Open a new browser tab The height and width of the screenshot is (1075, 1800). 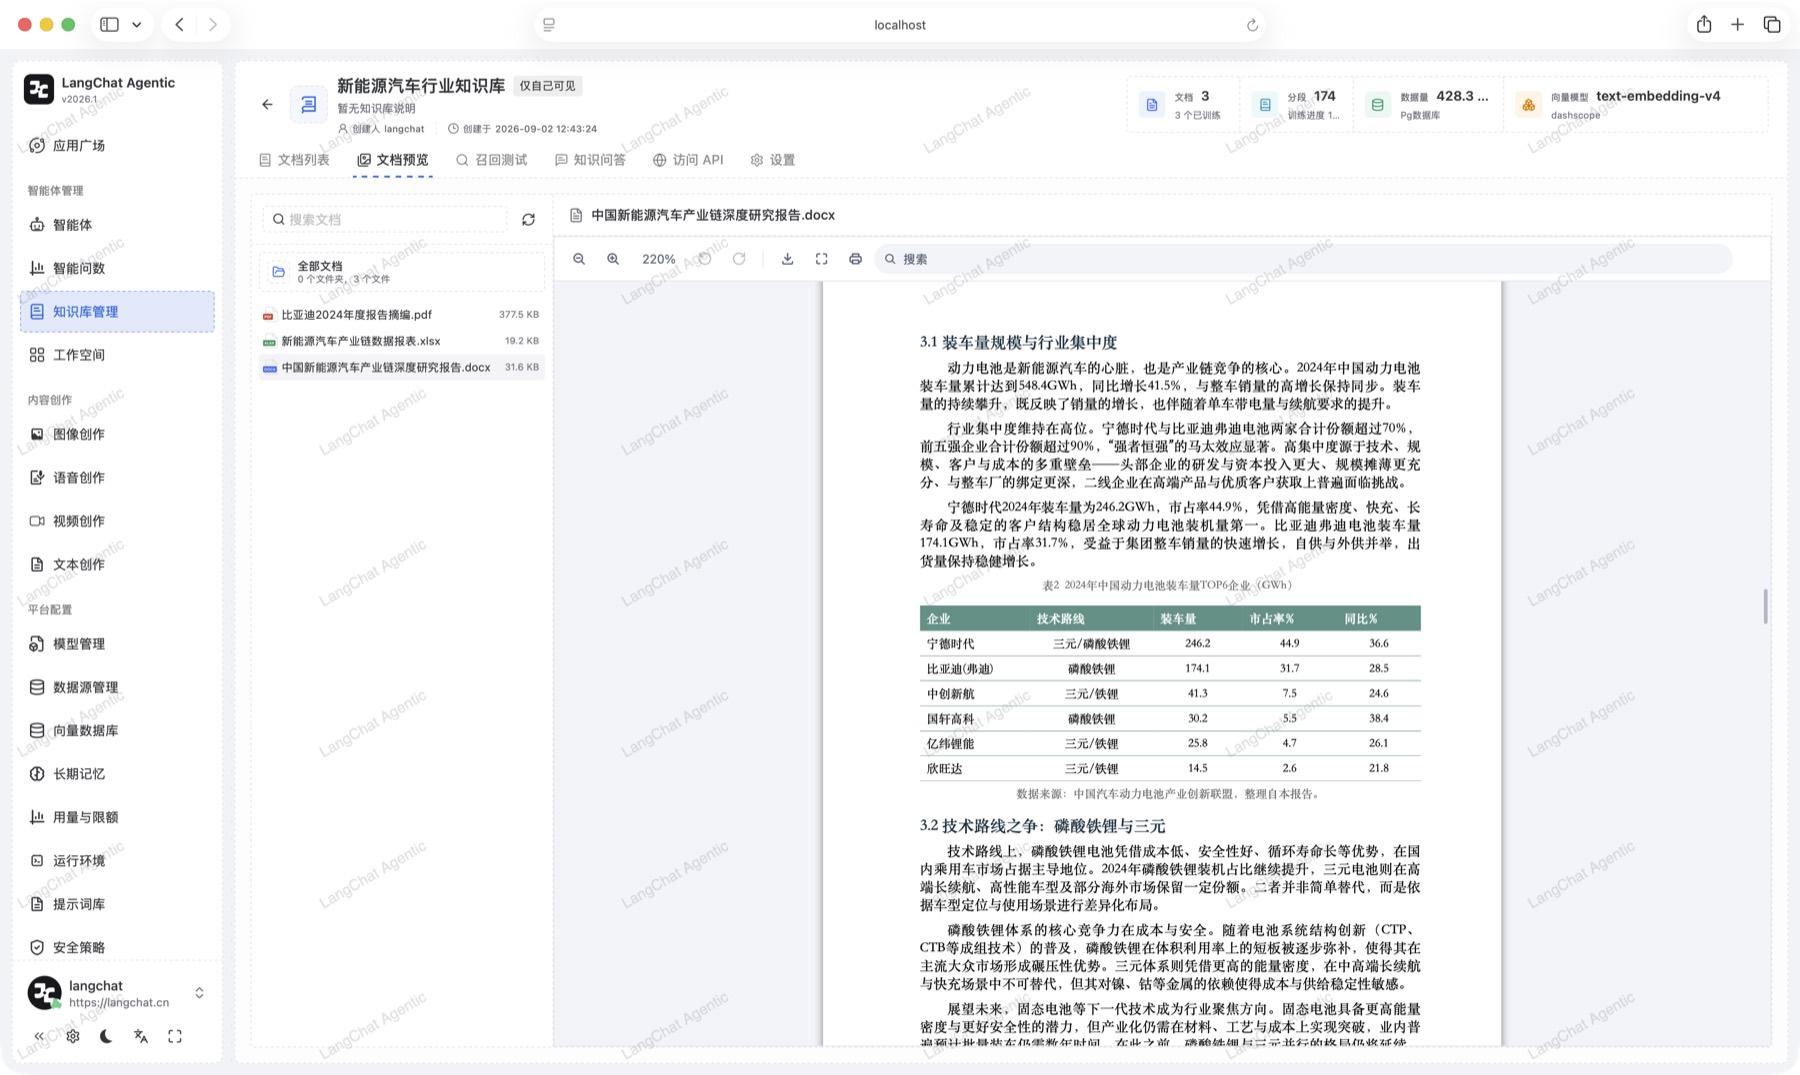tap(1738, 25)
